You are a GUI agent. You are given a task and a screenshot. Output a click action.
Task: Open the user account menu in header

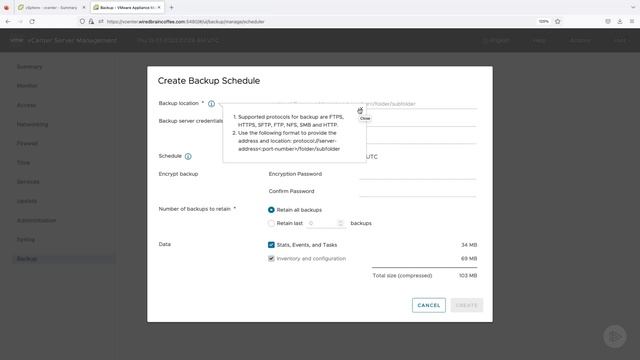point(620,40)
